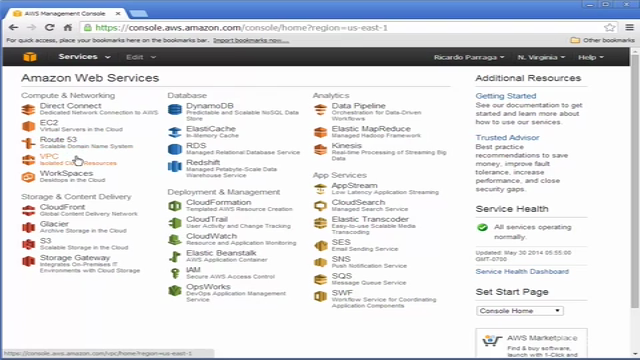Image resolution: width=640 pixels, height=360 pixels.
Task: Click the browser forward arrow
Action: click(31, 27)
